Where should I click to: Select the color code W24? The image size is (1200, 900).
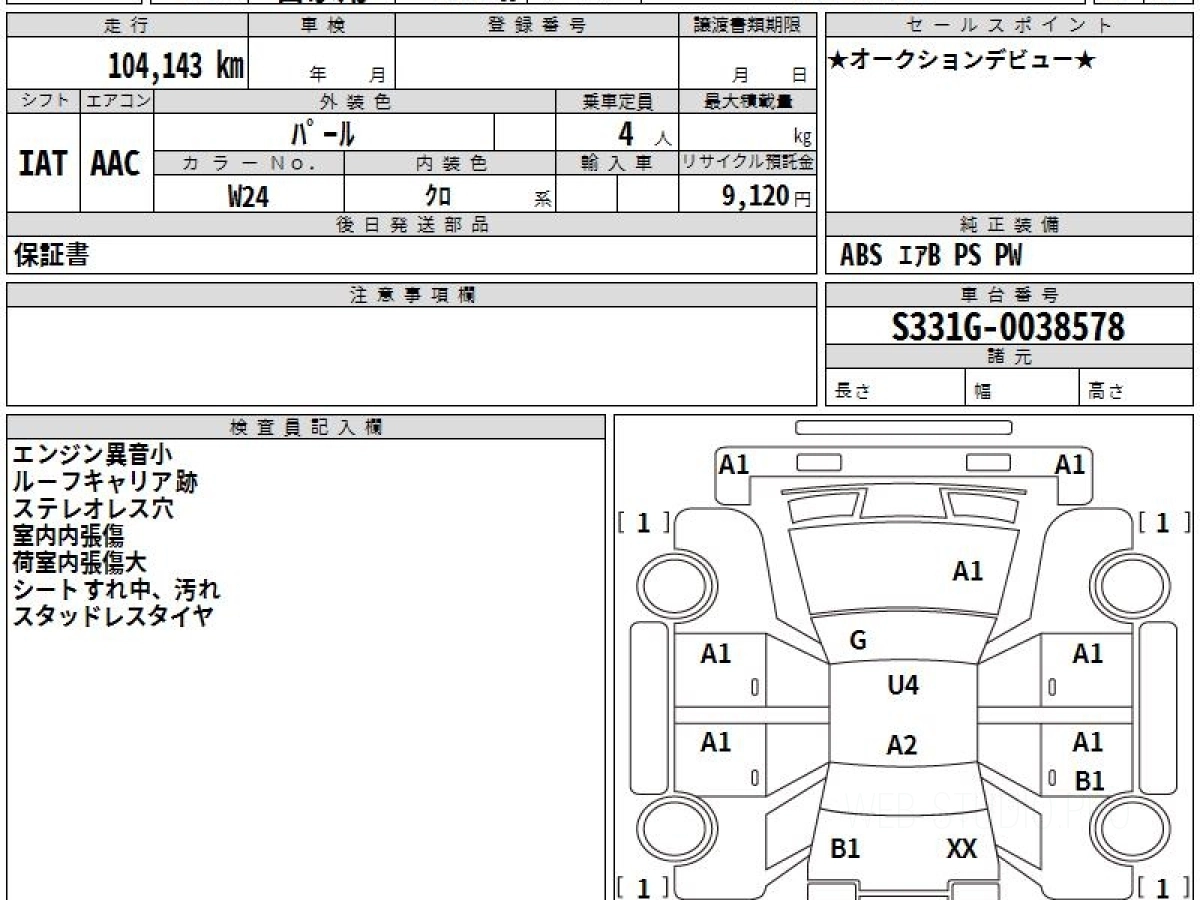pos(249,196)
